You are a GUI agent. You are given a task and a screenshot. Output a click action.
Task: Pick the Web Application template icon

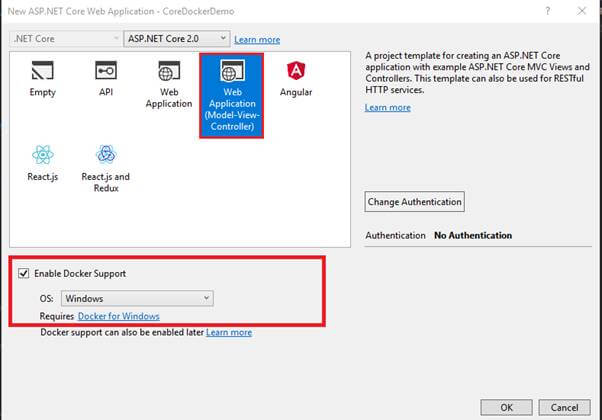tap(169, 71)
